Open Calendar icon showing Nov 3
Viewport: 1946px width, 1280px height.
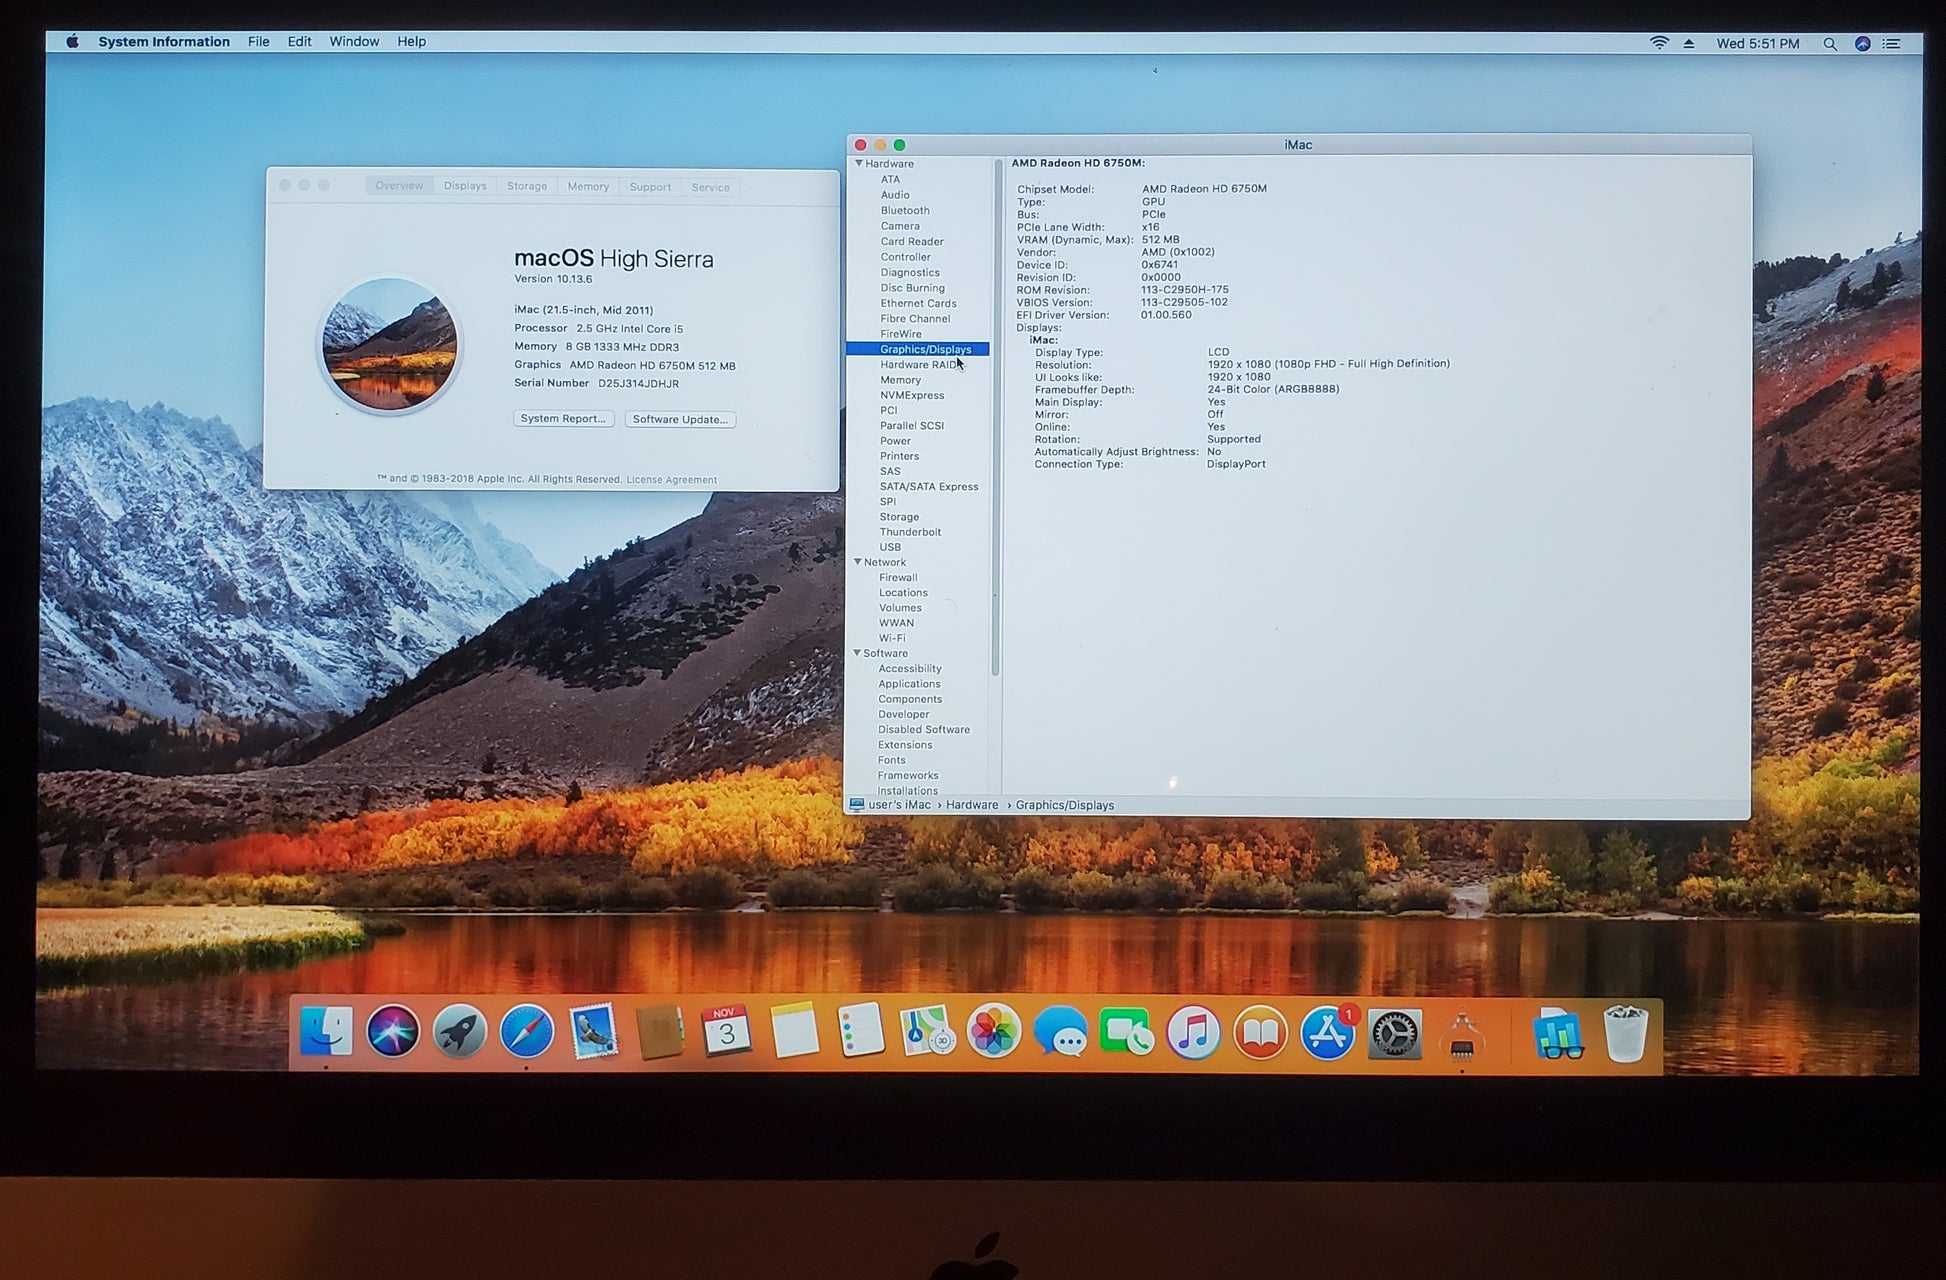(727, 1031)
